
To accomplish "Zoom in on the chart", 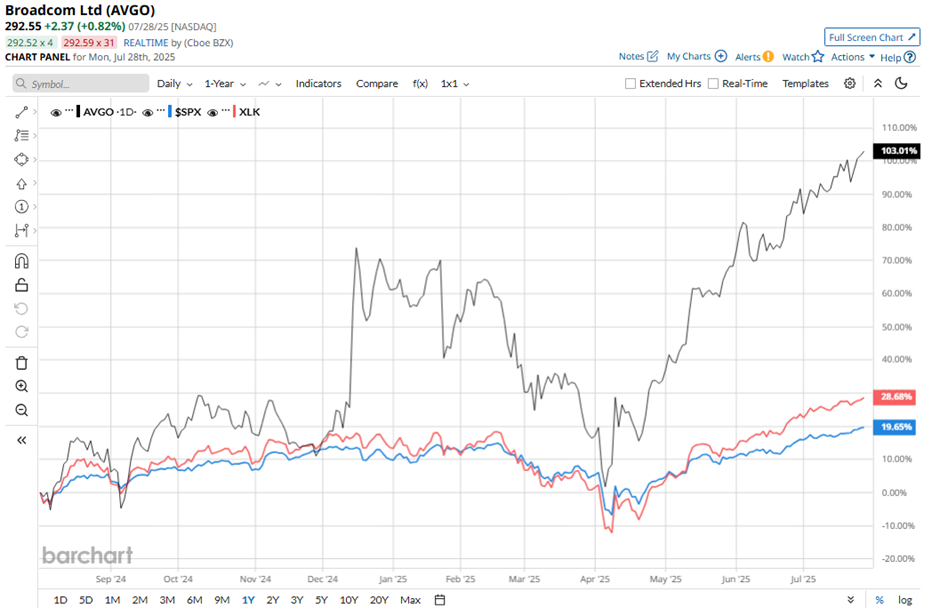I will coord(22,386).
